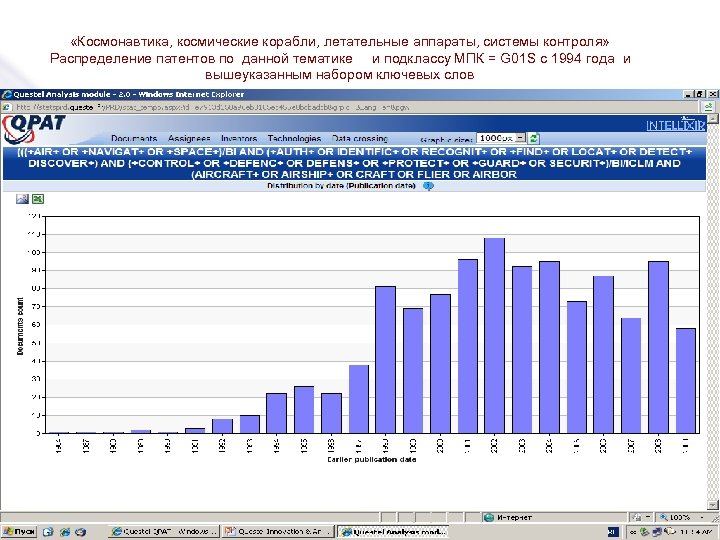This screenshot has width=720, height=540.
Task: Click the last bar for 2009
Action: (x=686, y=381)
